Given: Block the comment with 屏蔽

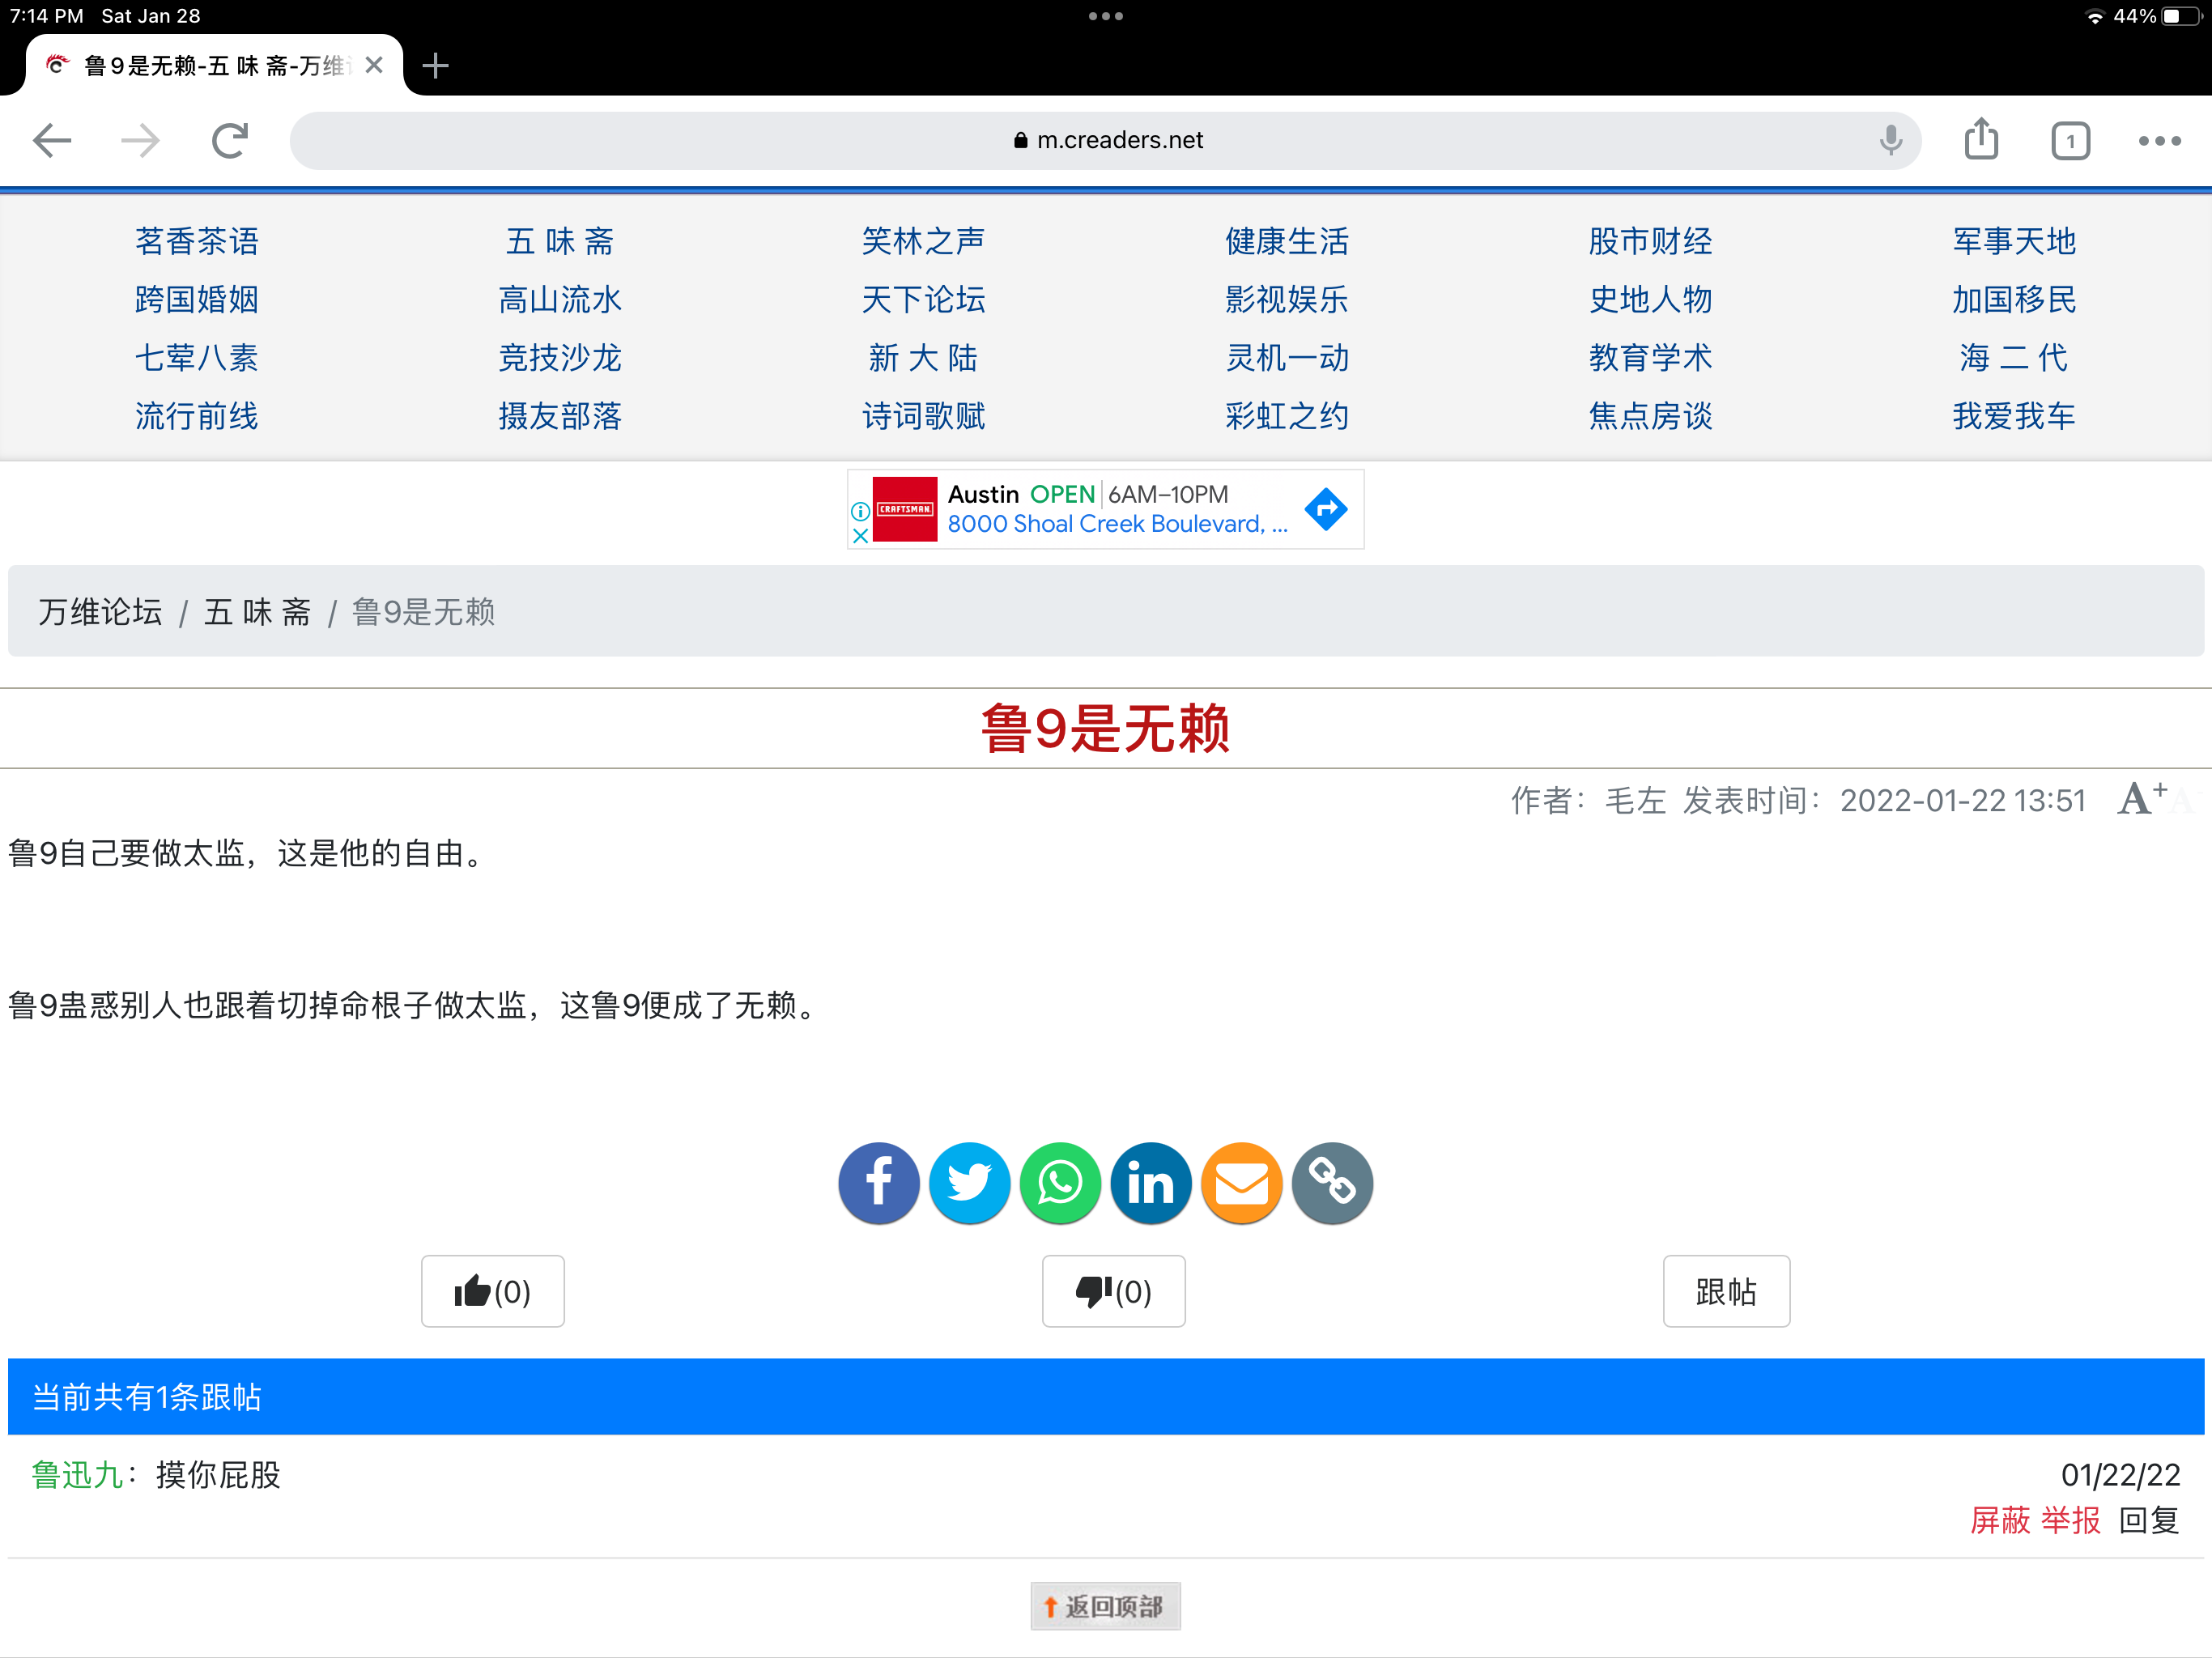Looking at the screenshot, I should pos(2000,1520).
